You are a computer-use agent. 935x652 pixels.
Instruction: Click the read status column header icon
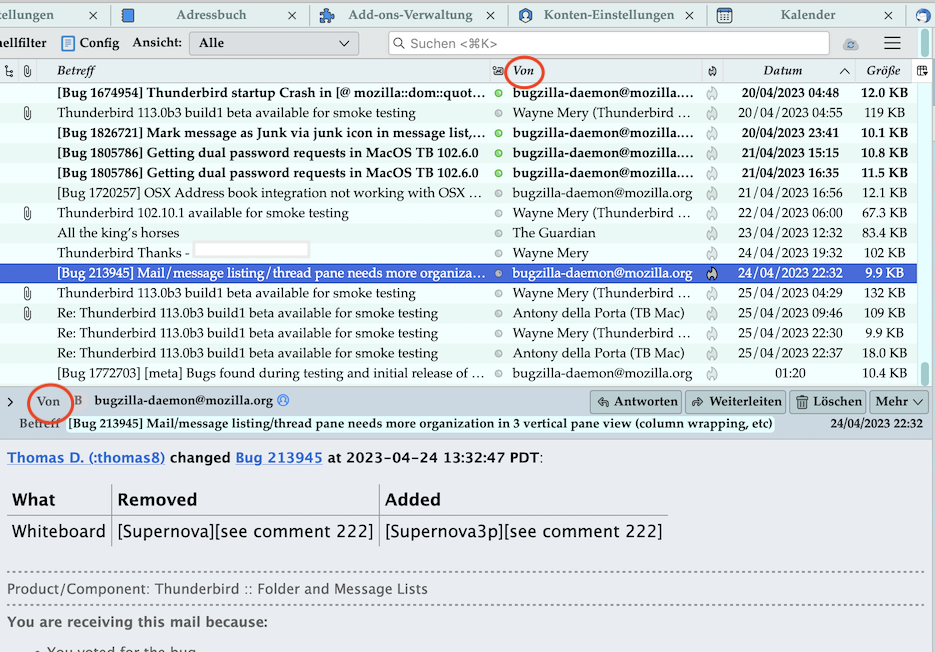click(498, 71)
